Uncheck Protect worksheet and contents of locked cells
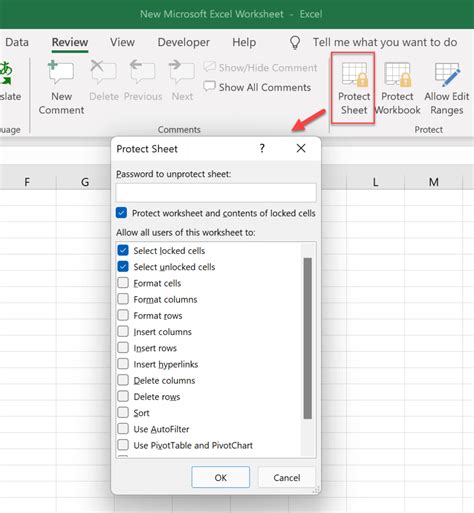This screenshot has height=513, width=474. (121, 213)
